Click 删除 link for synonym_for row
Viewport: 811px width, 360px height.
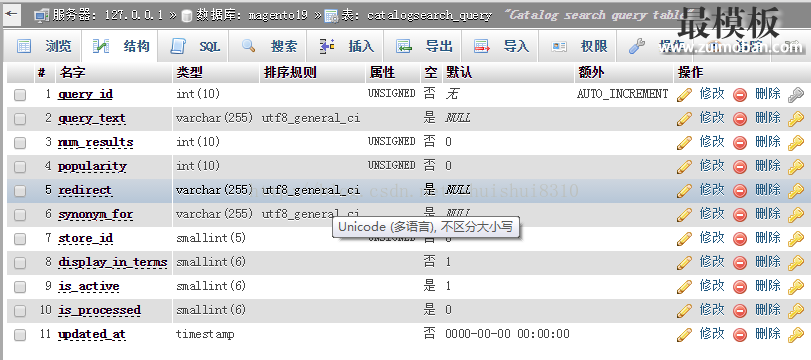[x=768, y=214]
